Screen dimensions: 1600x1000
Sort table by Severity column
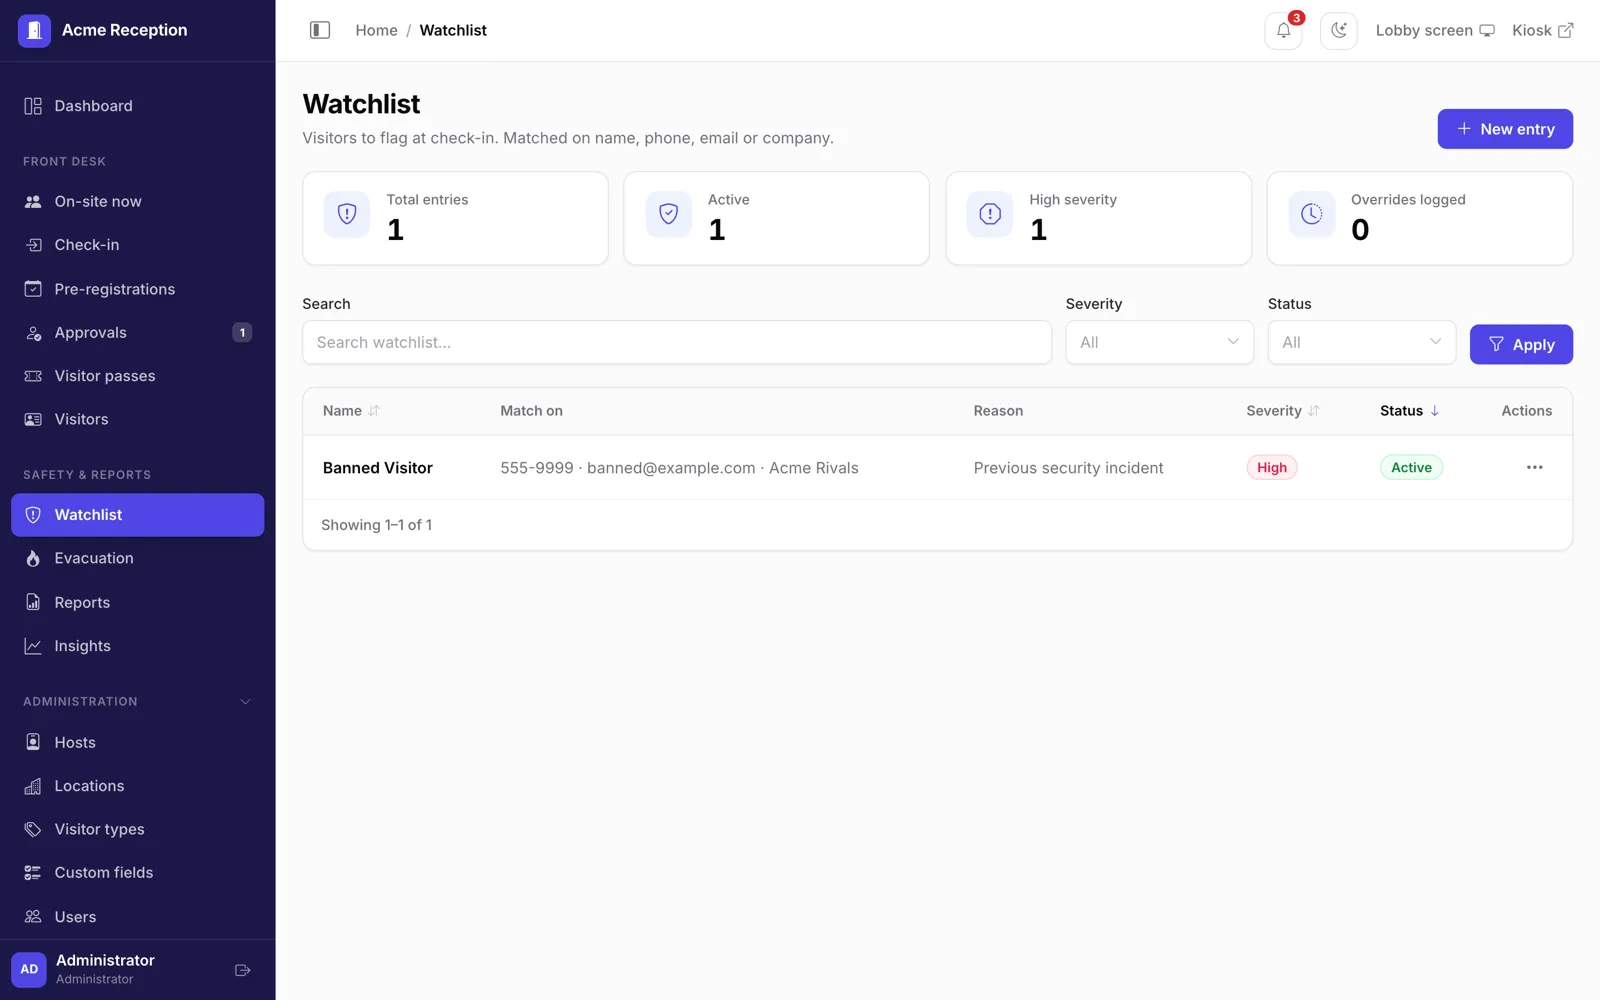tap(1283, 411)
